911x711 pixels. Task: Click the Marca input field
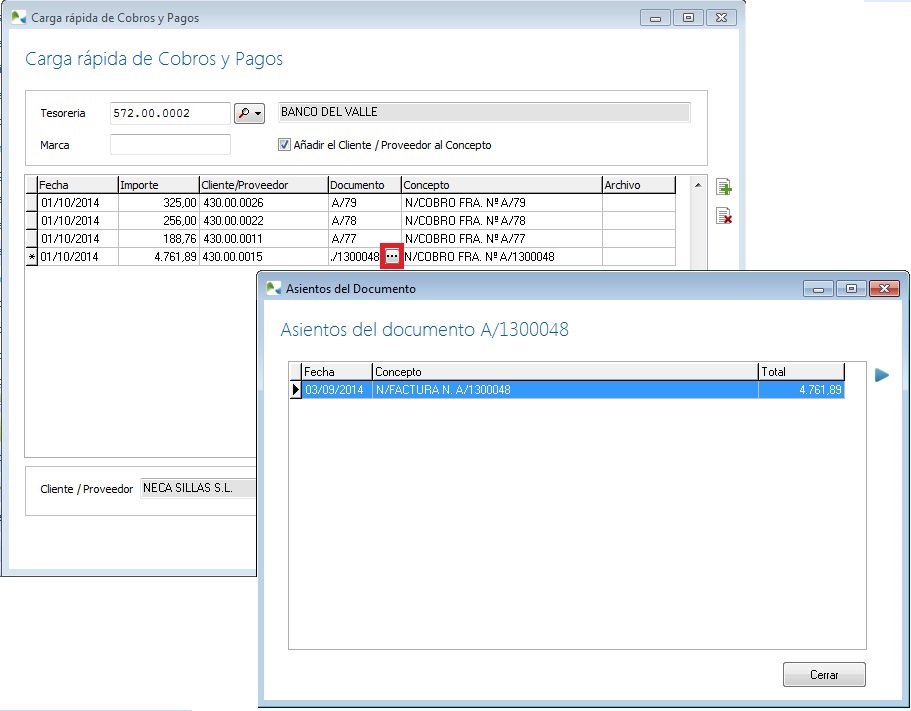tap(170, 145)
